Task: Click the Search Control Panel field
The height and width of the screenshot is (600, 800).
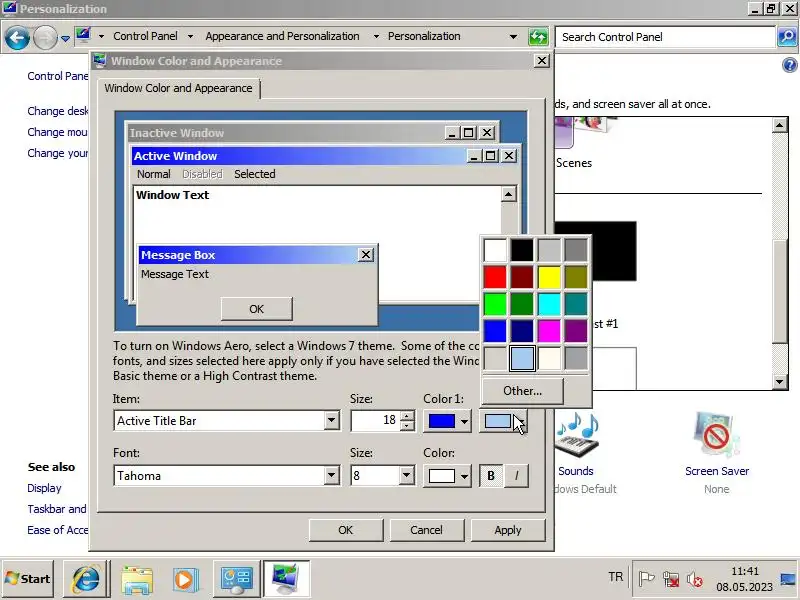Action: point(665,37)
